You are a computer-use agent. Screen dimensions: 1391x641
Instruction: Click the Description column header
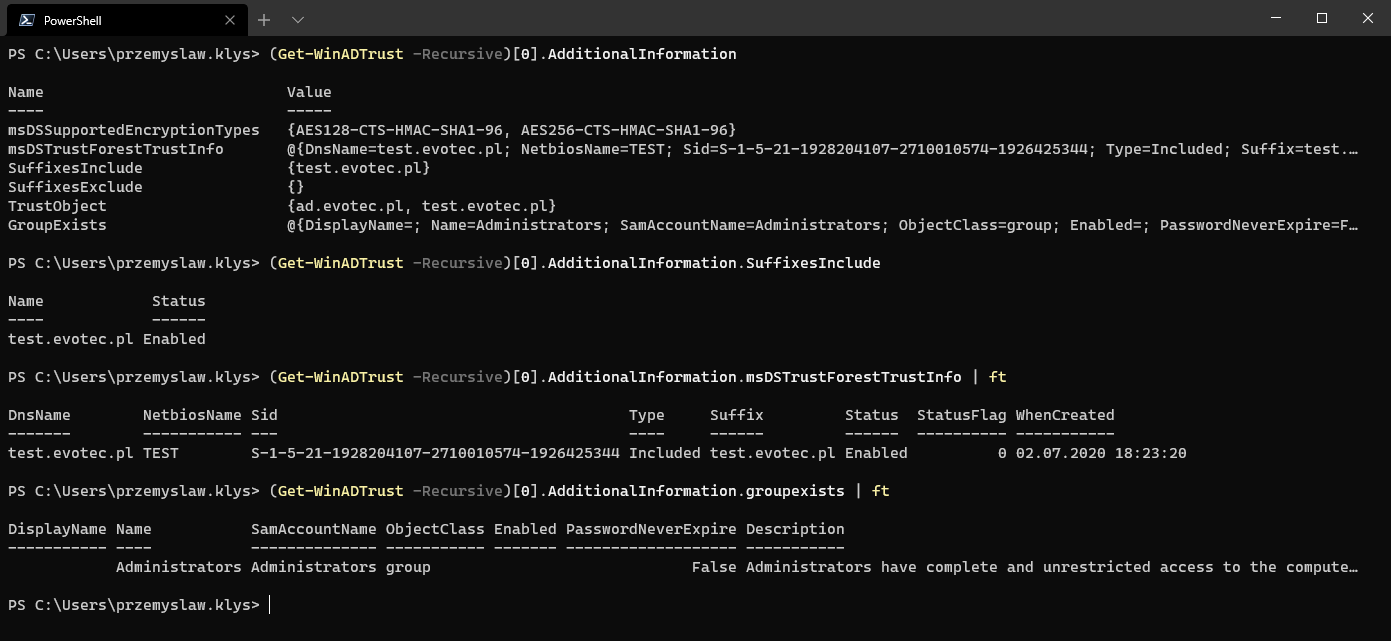click(x=795, y=529)
